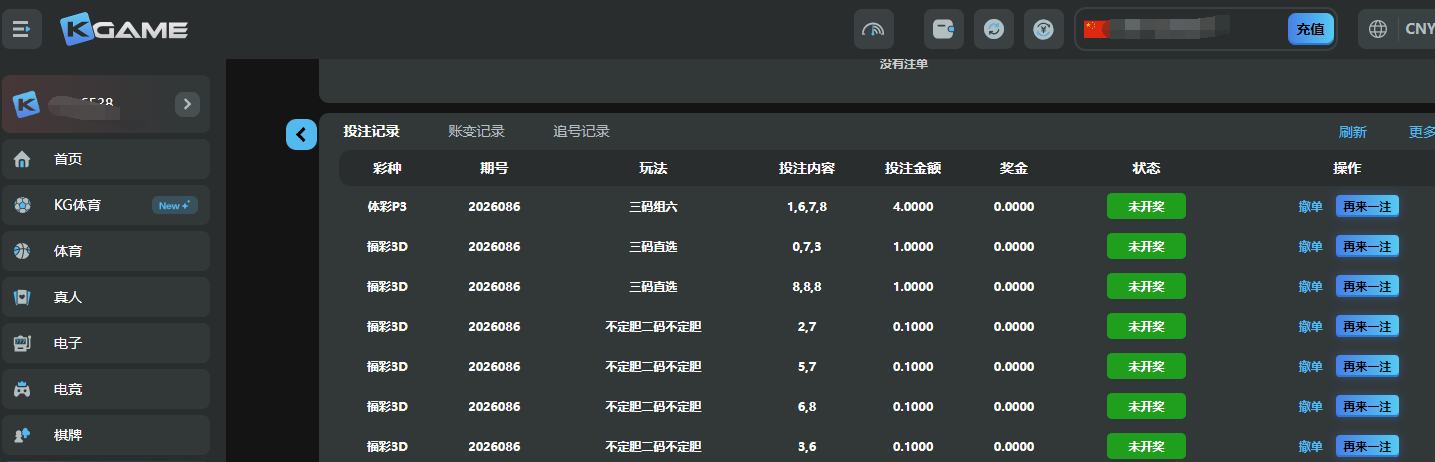Click the globe language icon

pyautogui.click(x=1378, y=29)
